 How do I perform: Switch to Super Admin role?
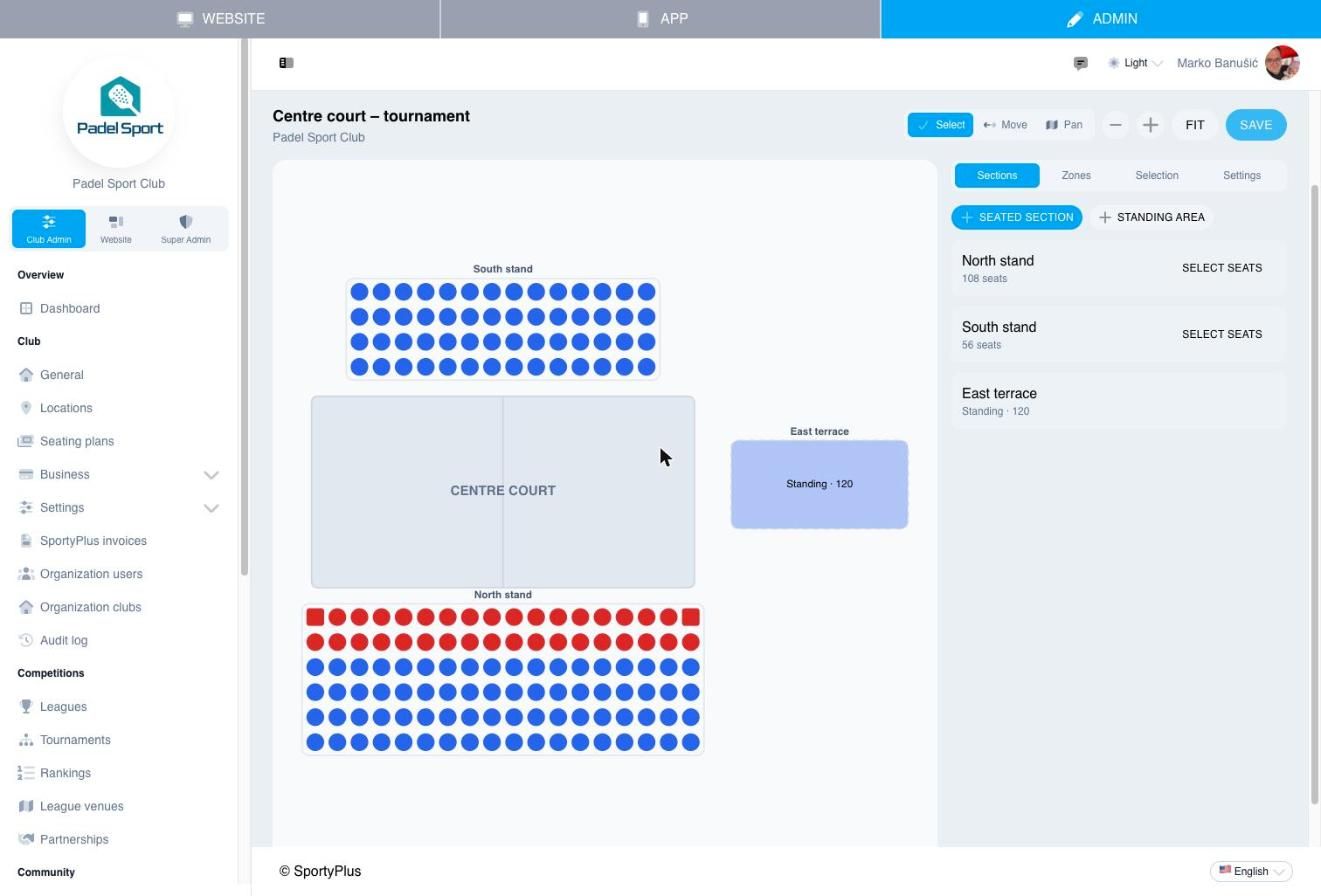(x=186, y=229)
